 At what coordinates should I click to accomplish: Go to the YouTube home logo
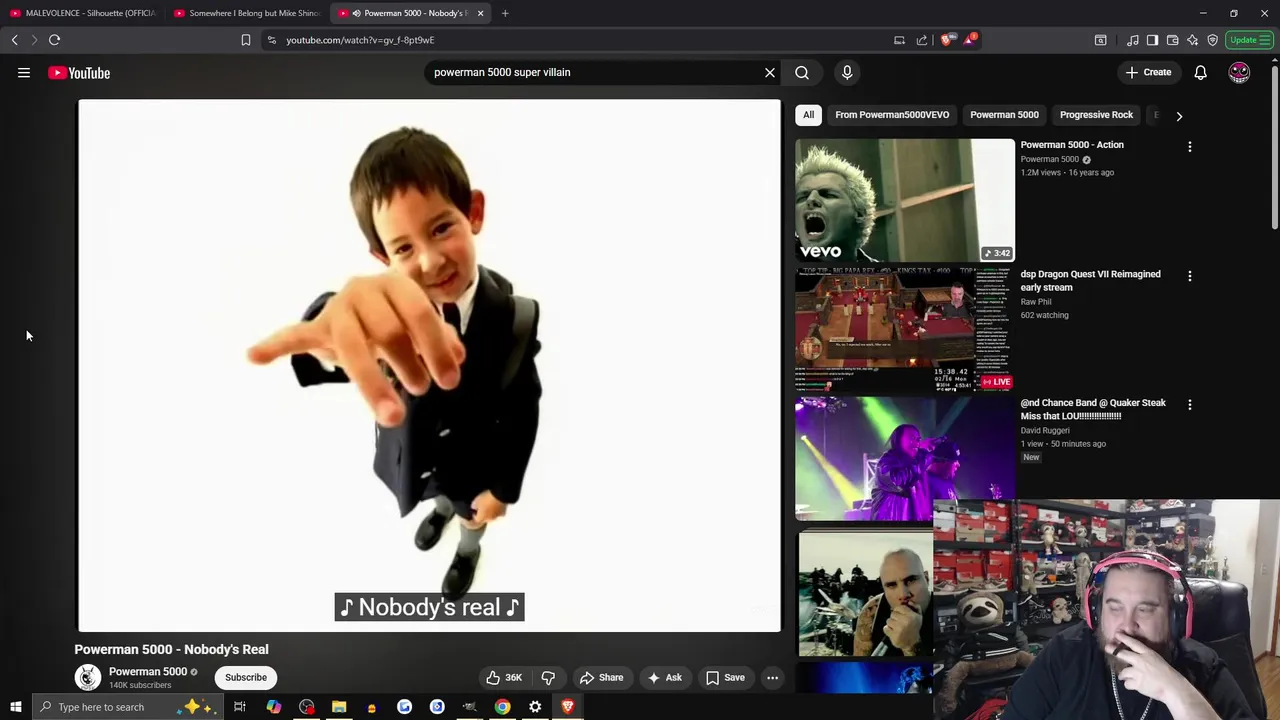click(x=79, y=72)
